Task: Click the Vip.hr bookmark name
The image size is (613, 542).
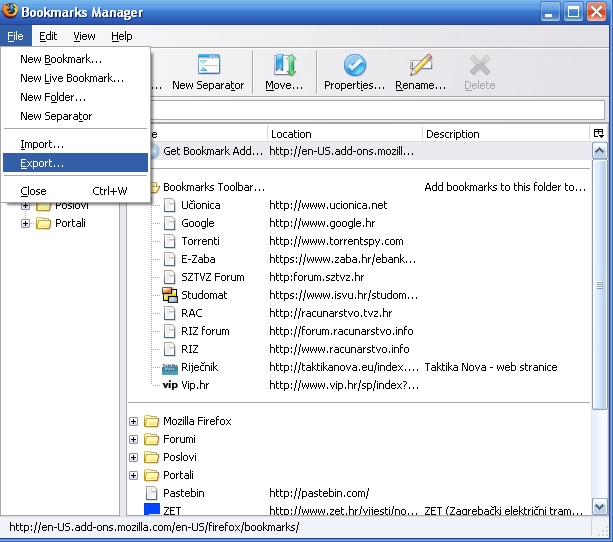Action: [x=195, y=385]
